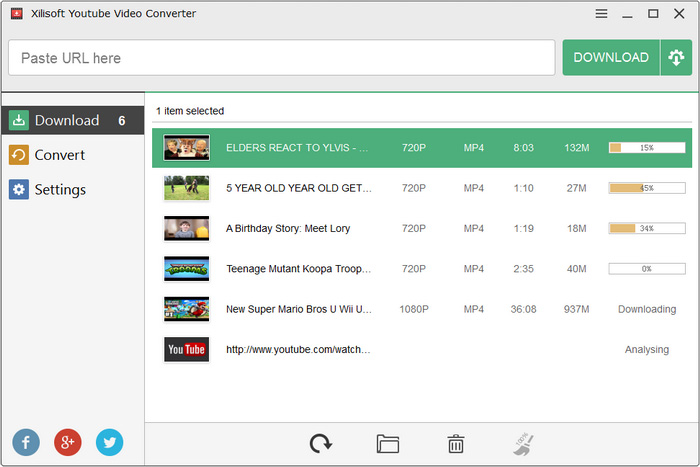The height and width of the screenshot is (467, 700).
Task: Click the "8:03" duration value
Action: (523, 148)
